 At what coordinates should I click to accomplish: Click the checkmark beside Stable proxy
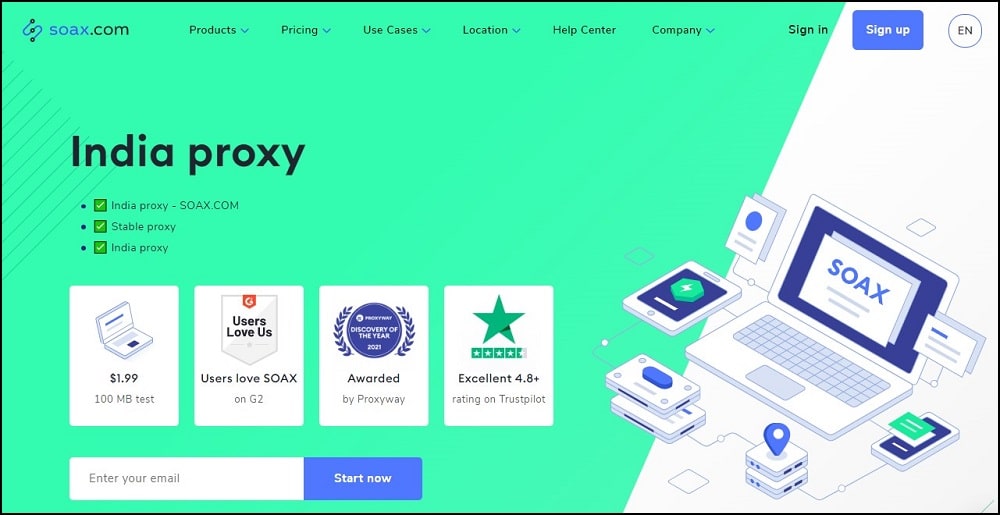tap(100, 226)
